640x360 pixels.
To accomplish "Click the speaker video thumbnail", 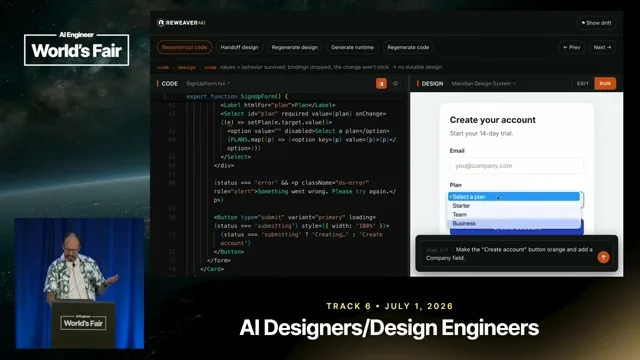I will coord(80,283).
